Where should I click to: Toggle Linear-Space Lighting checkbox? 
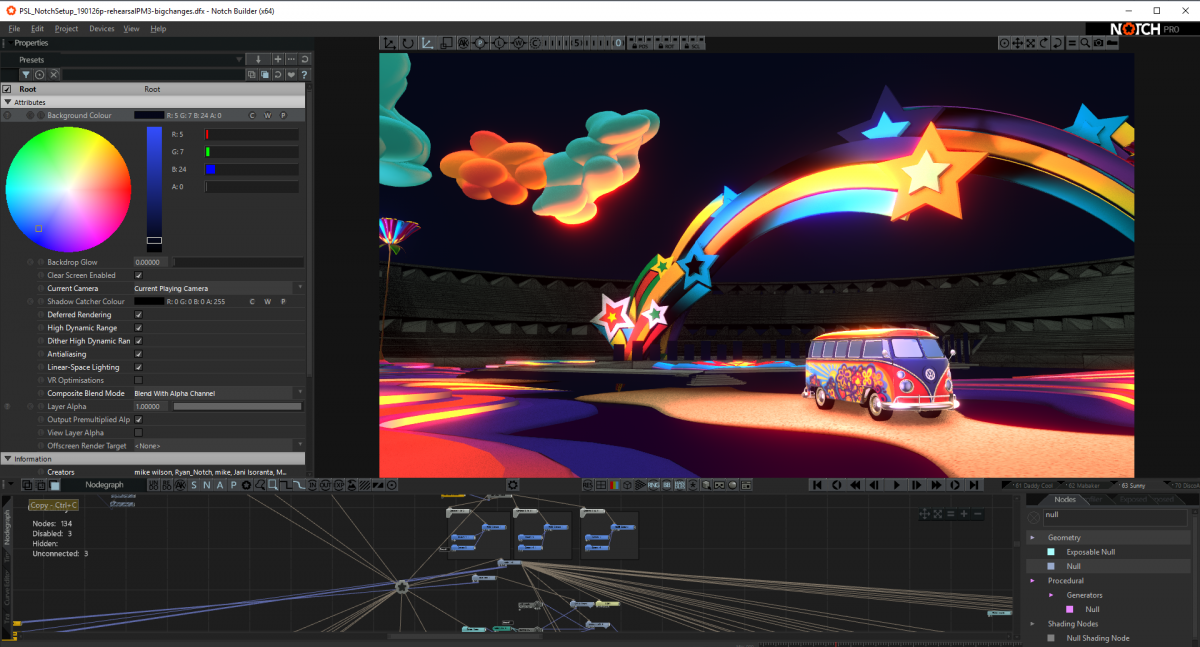pyautogui.click(x=138, y=367)
